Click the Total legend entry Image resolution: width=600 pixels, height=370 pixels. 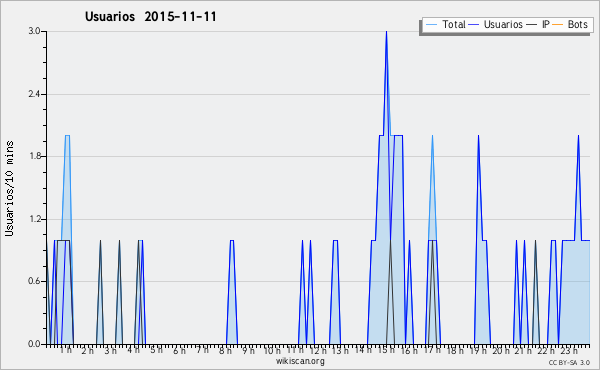[445, 24]
